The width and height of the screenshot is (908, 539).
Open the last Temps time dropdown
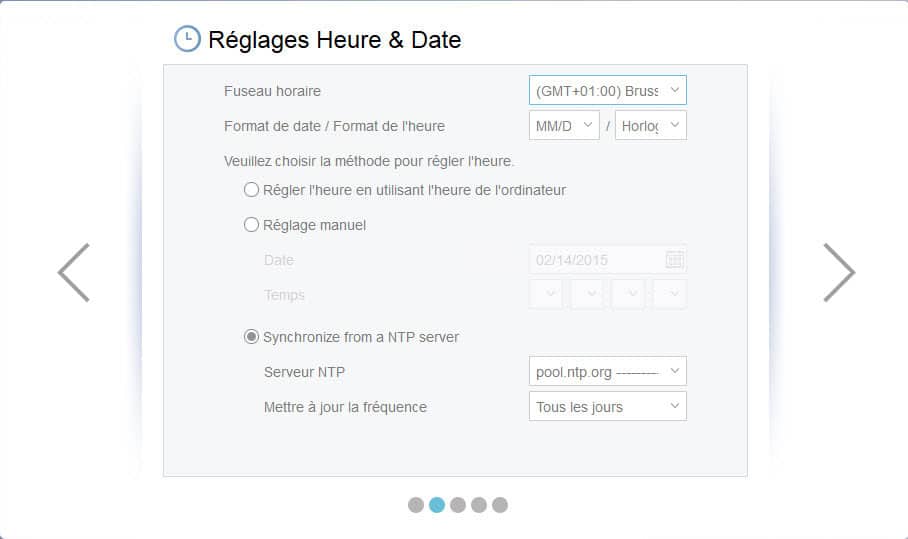(670, 294)
